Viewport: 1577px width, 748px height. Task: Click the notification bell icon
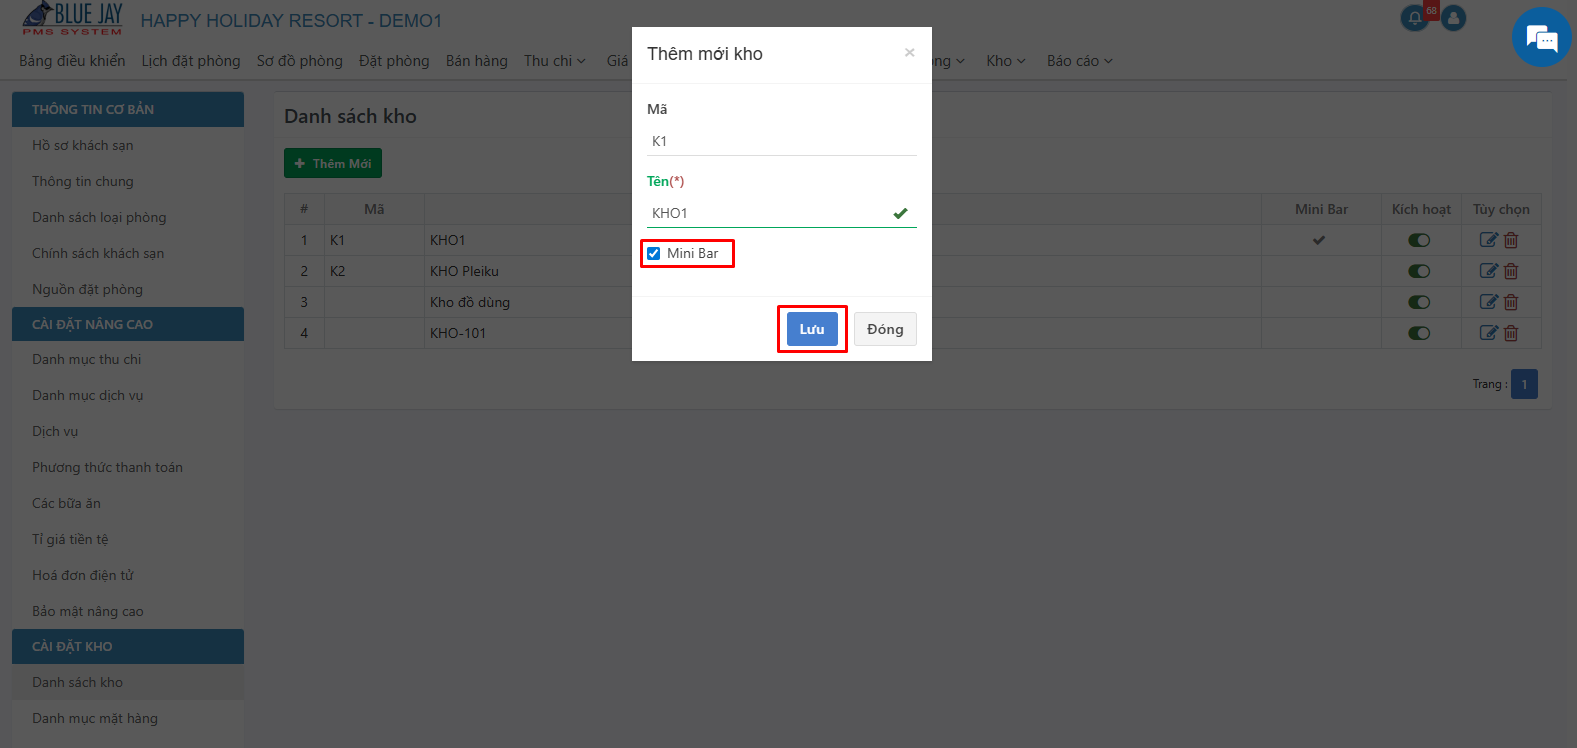(1414, 18)
